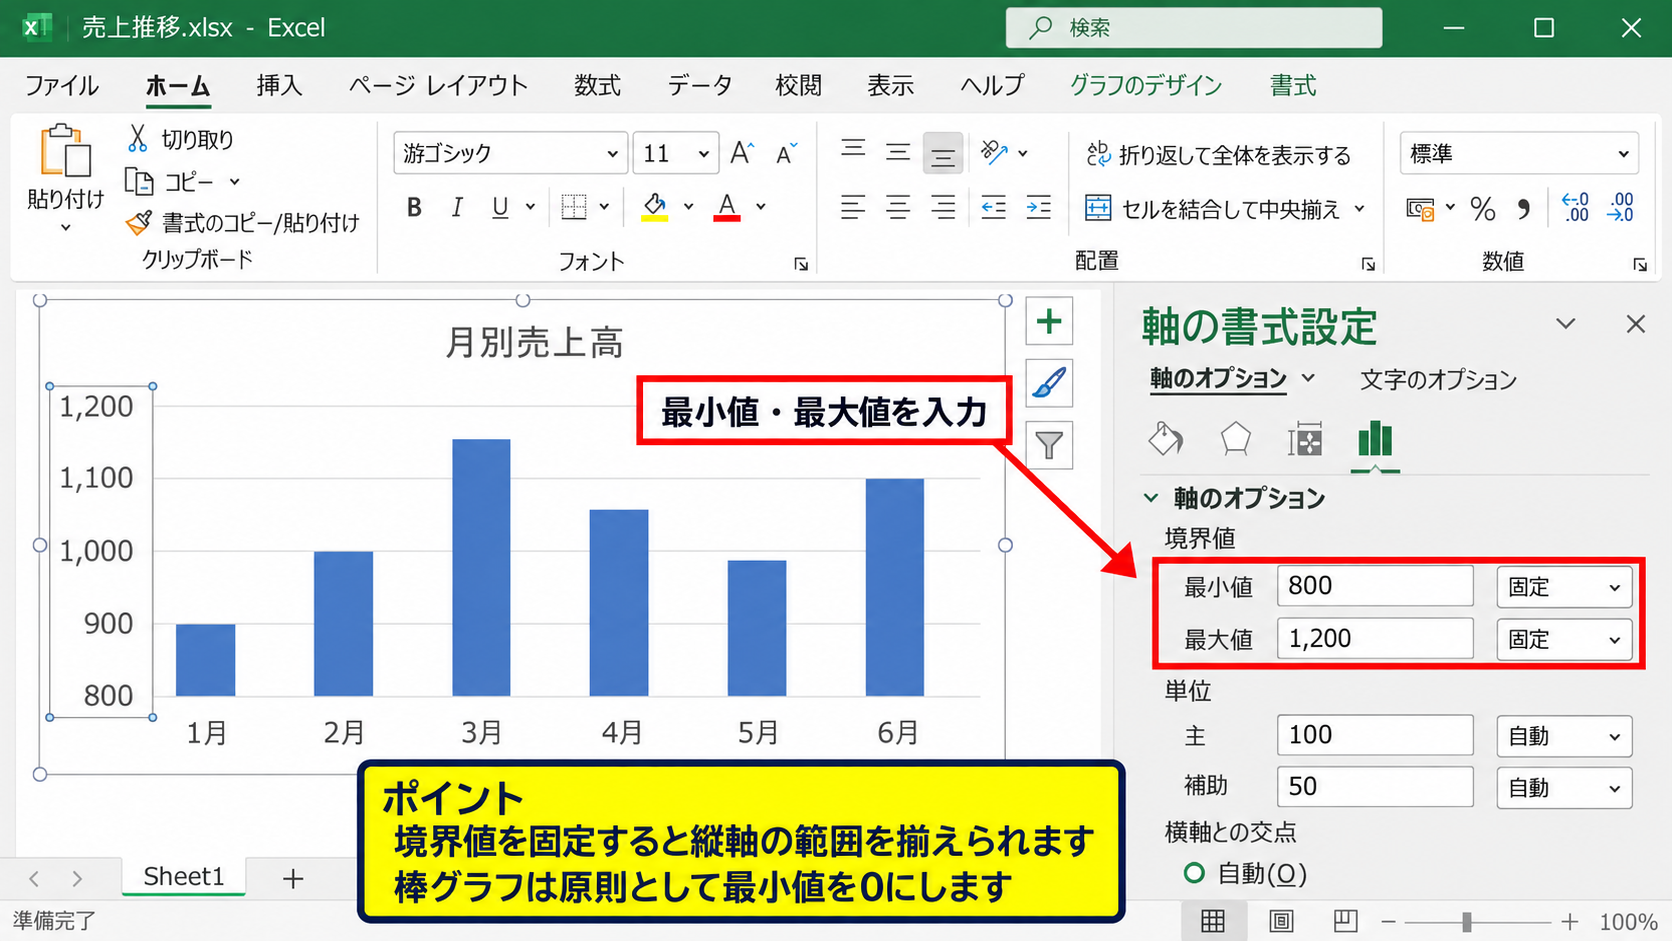Image resolution: width=1672 pixels, height=941 pixels.
Task: Increase font size with large A icon
Action: (x=742, y=153)
